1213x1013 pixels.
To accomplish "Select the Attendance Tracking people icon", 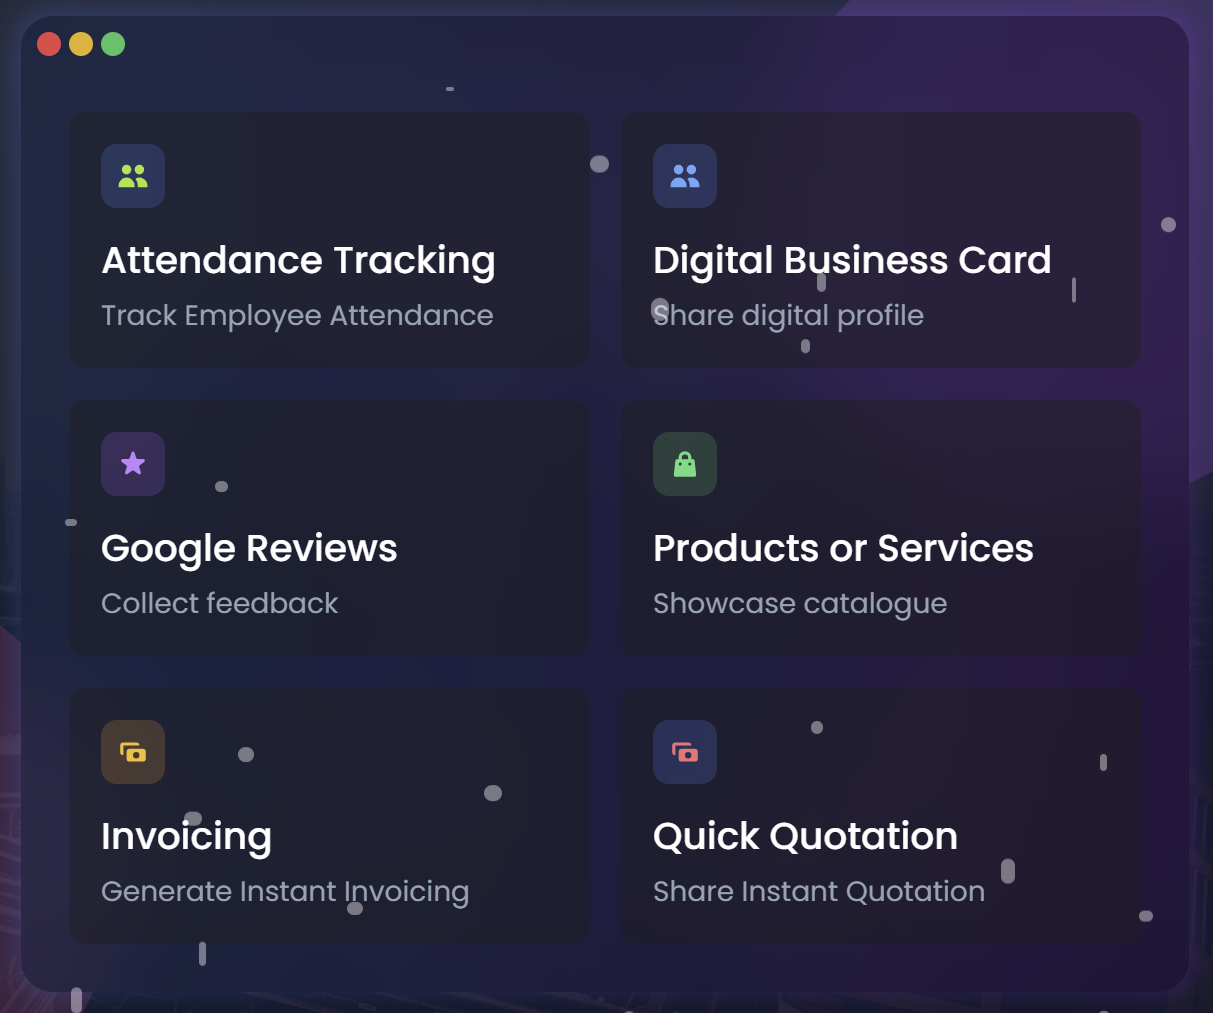I will click(133, 175).
